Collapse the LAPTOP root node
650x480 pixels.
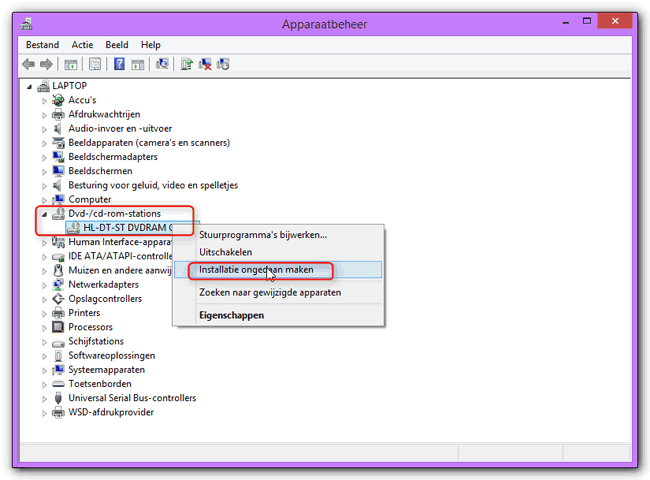pyautogui.click(x=29, y=87)
